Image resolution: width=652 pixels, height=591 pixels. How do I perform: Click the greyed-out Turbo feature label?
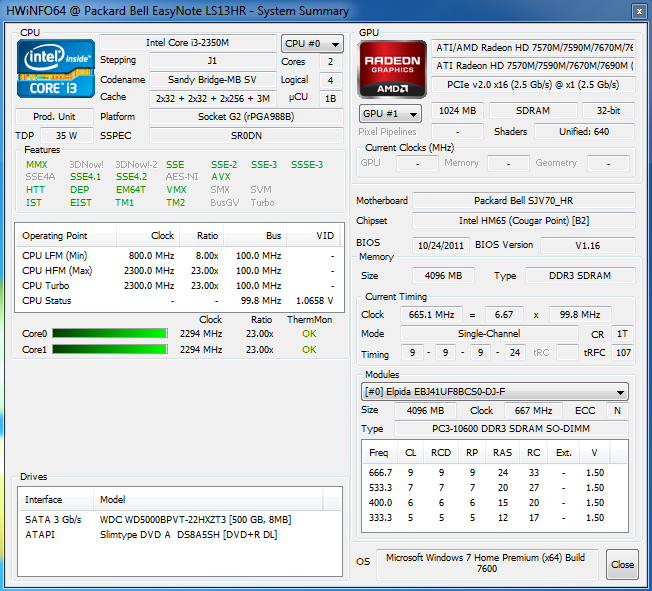[262, 203]
